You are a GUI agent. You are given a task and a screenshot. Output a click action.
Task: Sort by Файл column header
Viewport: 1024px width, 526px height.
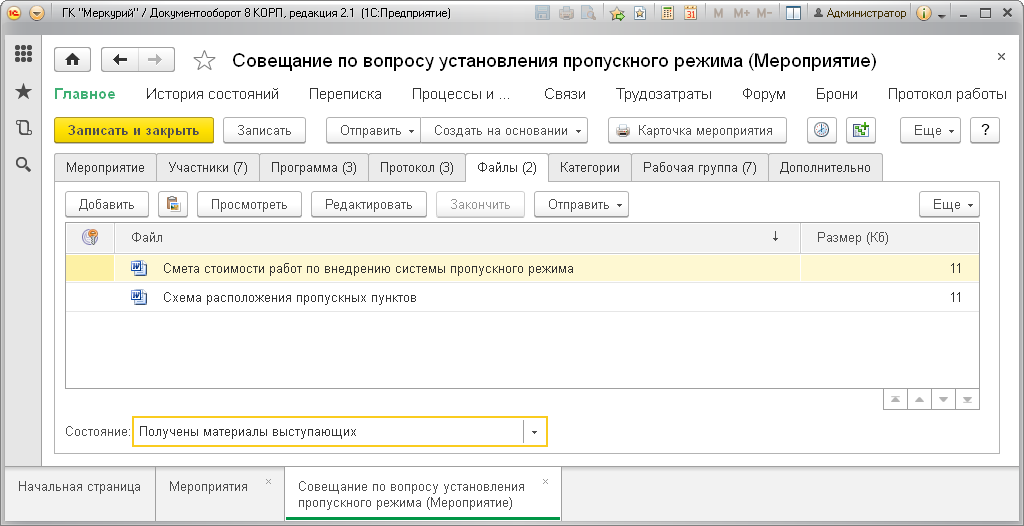(x=457, y=238)
